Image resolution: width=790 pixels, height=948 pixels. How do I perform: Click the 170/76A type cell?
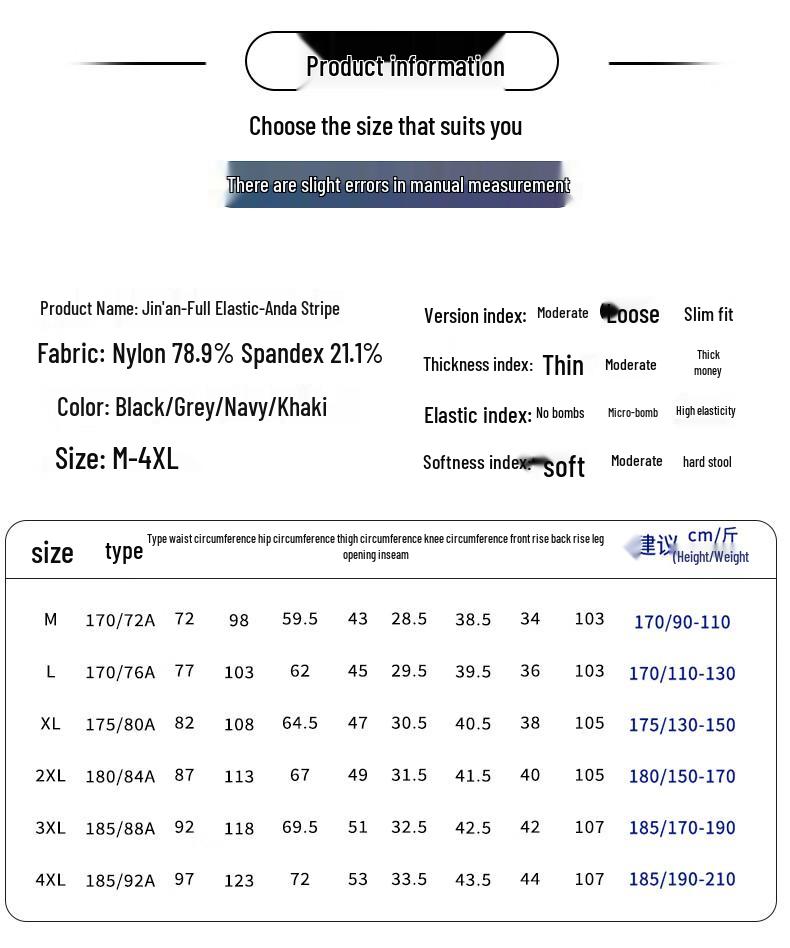click(x=120, y=673)
